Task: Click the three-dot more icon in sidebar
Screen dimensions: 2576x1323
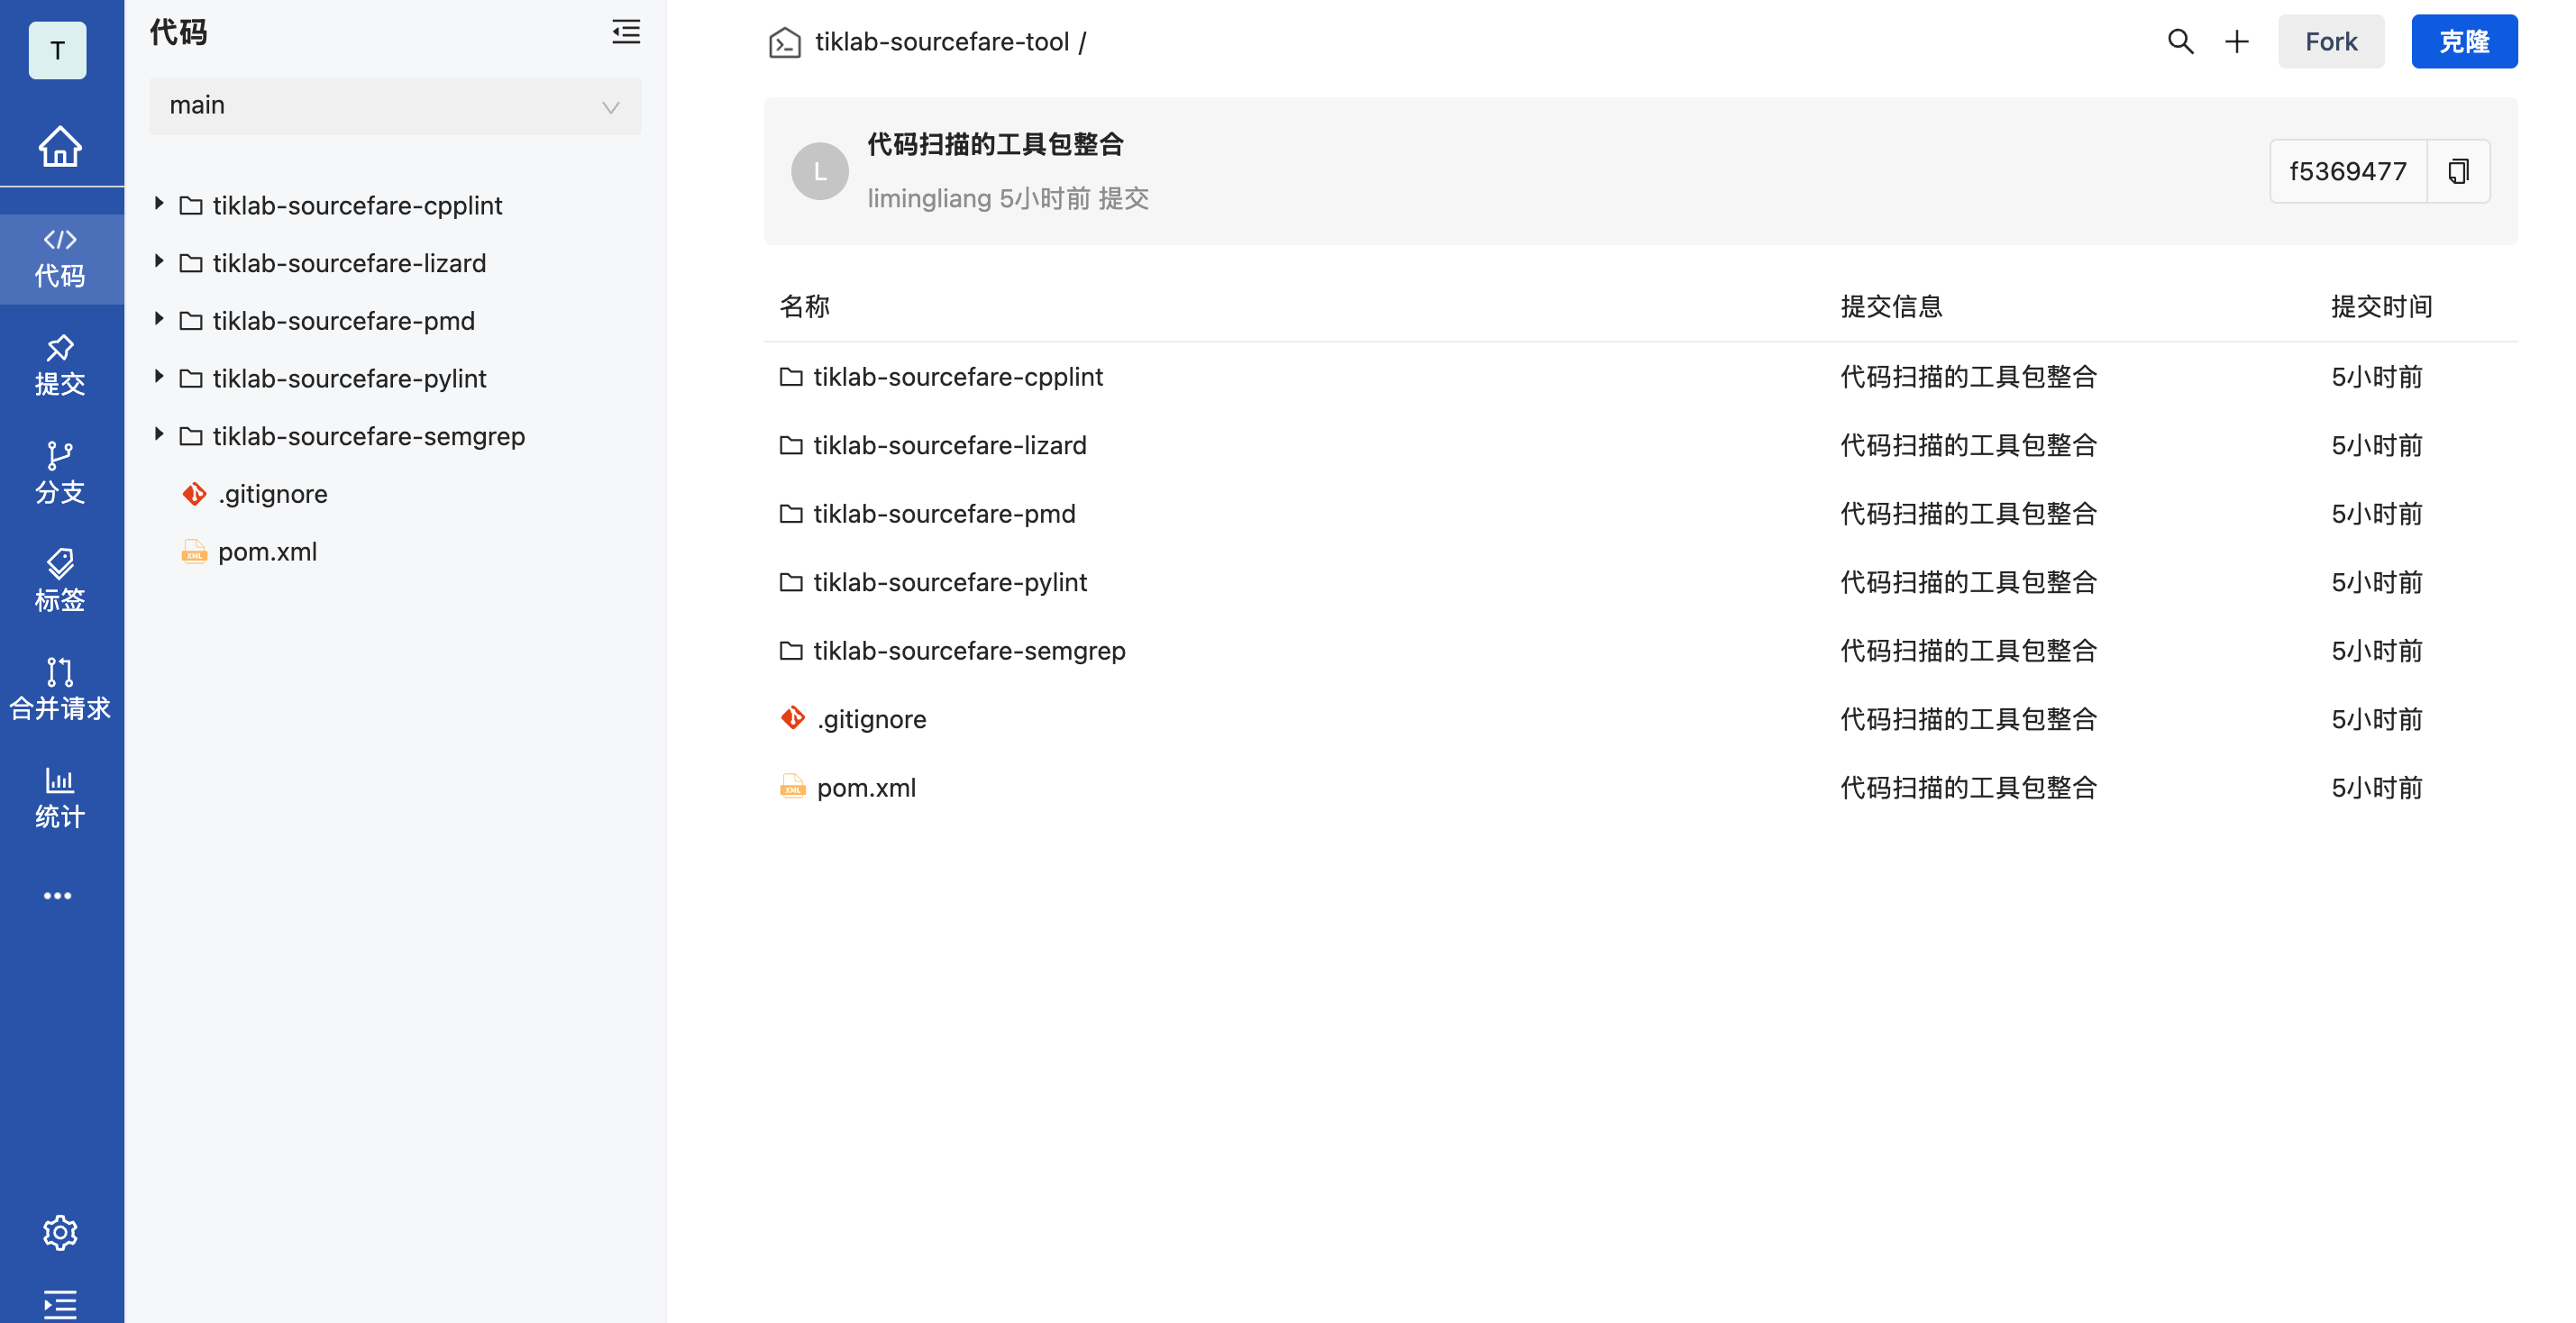Action: point(58,895)
